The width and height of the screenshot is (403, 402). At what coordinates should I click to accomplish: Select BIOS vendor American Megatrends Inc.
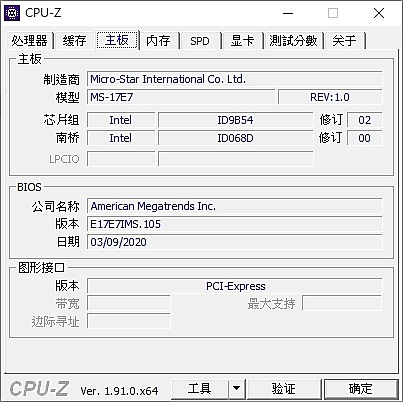coord(235,206)
